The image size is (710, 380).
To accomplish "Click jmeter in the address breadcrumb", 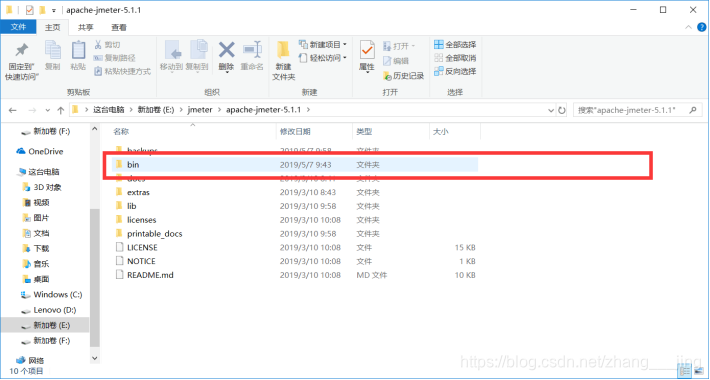I will 200,110.
